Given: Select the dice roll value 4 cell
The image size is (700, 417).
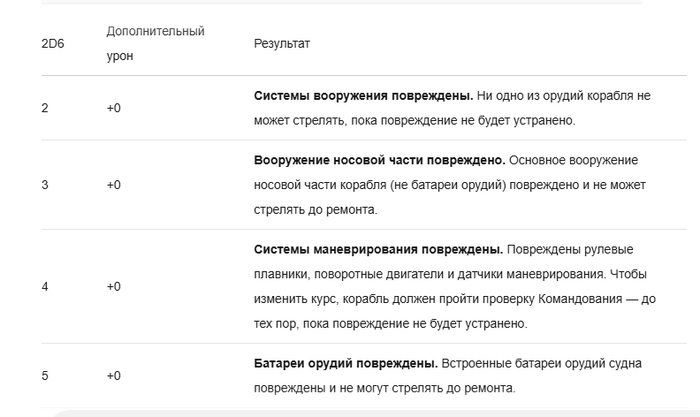Looking at the screenshot, I should coord(45,287).
